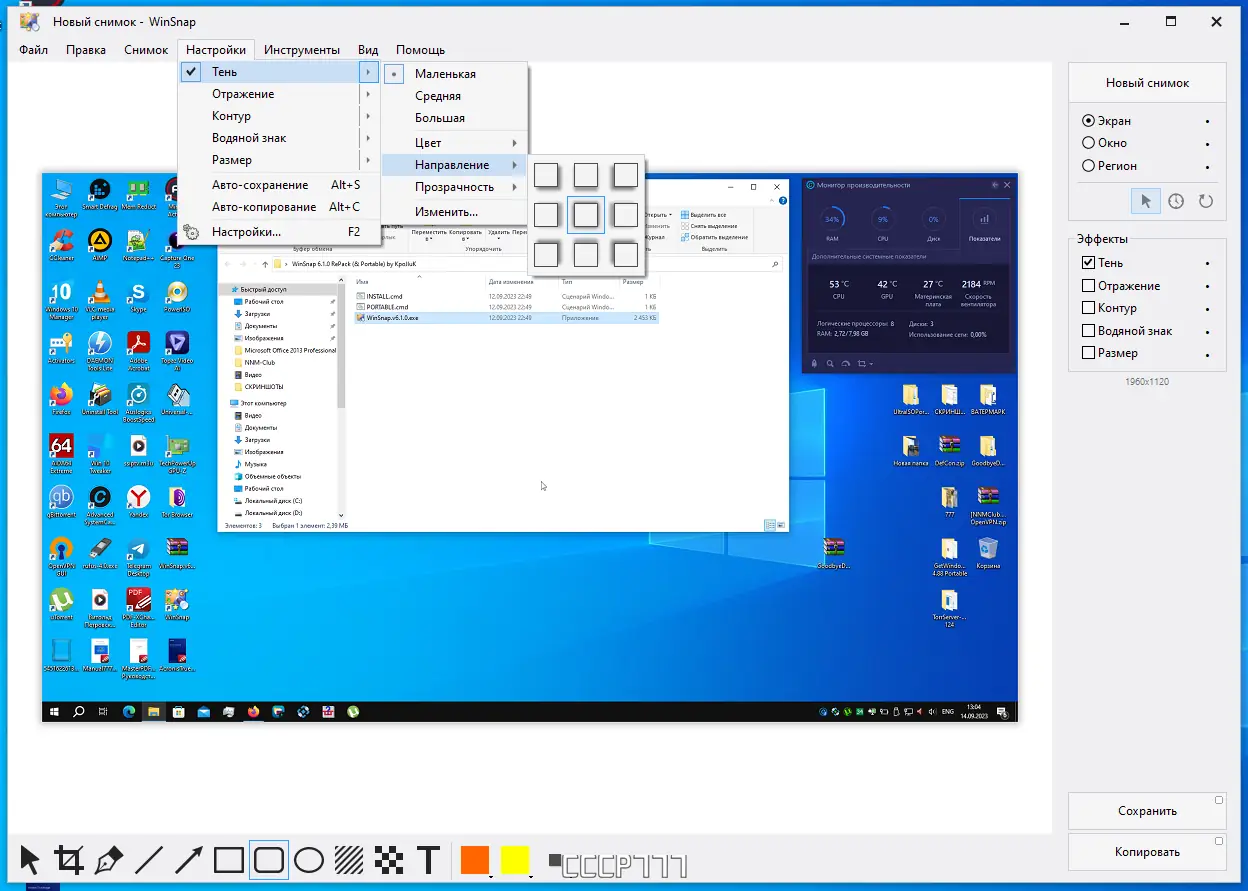Choose bottom-center shadow direction box

click(x=586, y=255)
